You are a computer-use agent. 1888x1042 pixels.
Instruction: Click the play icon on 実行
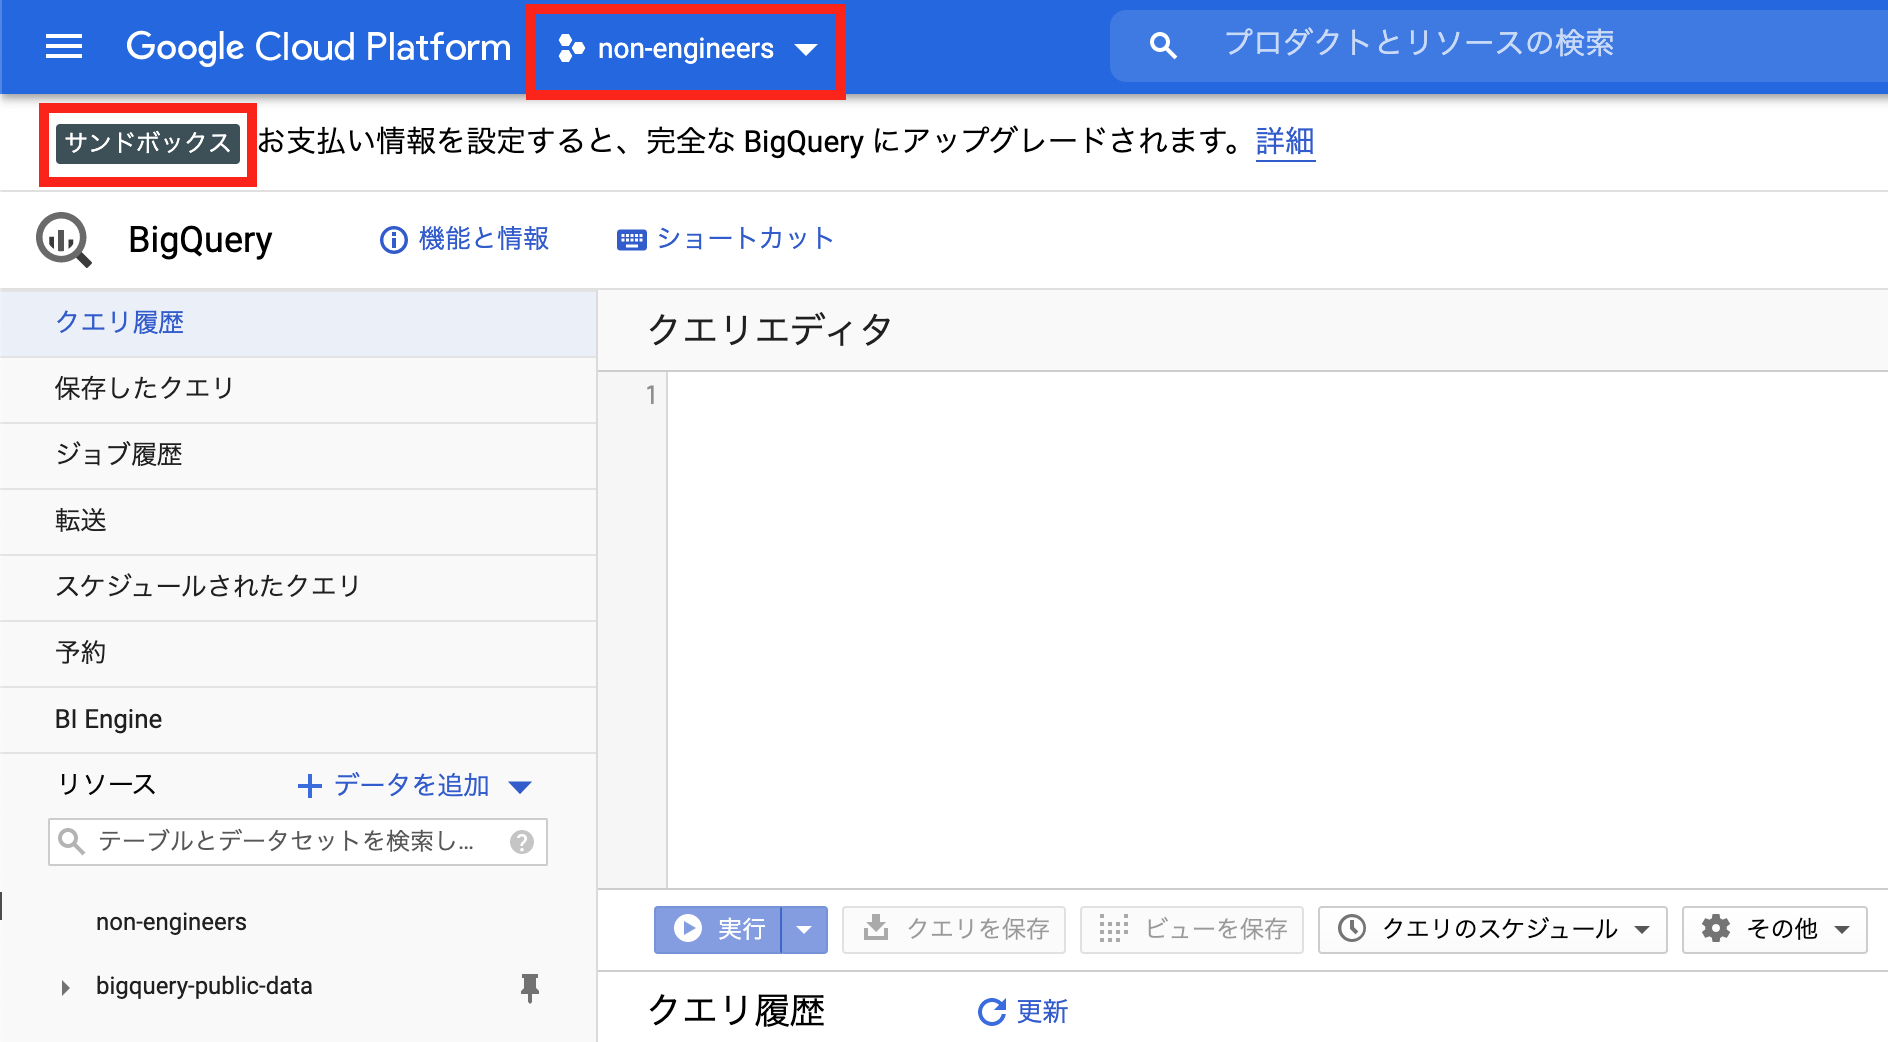[687, 928]
